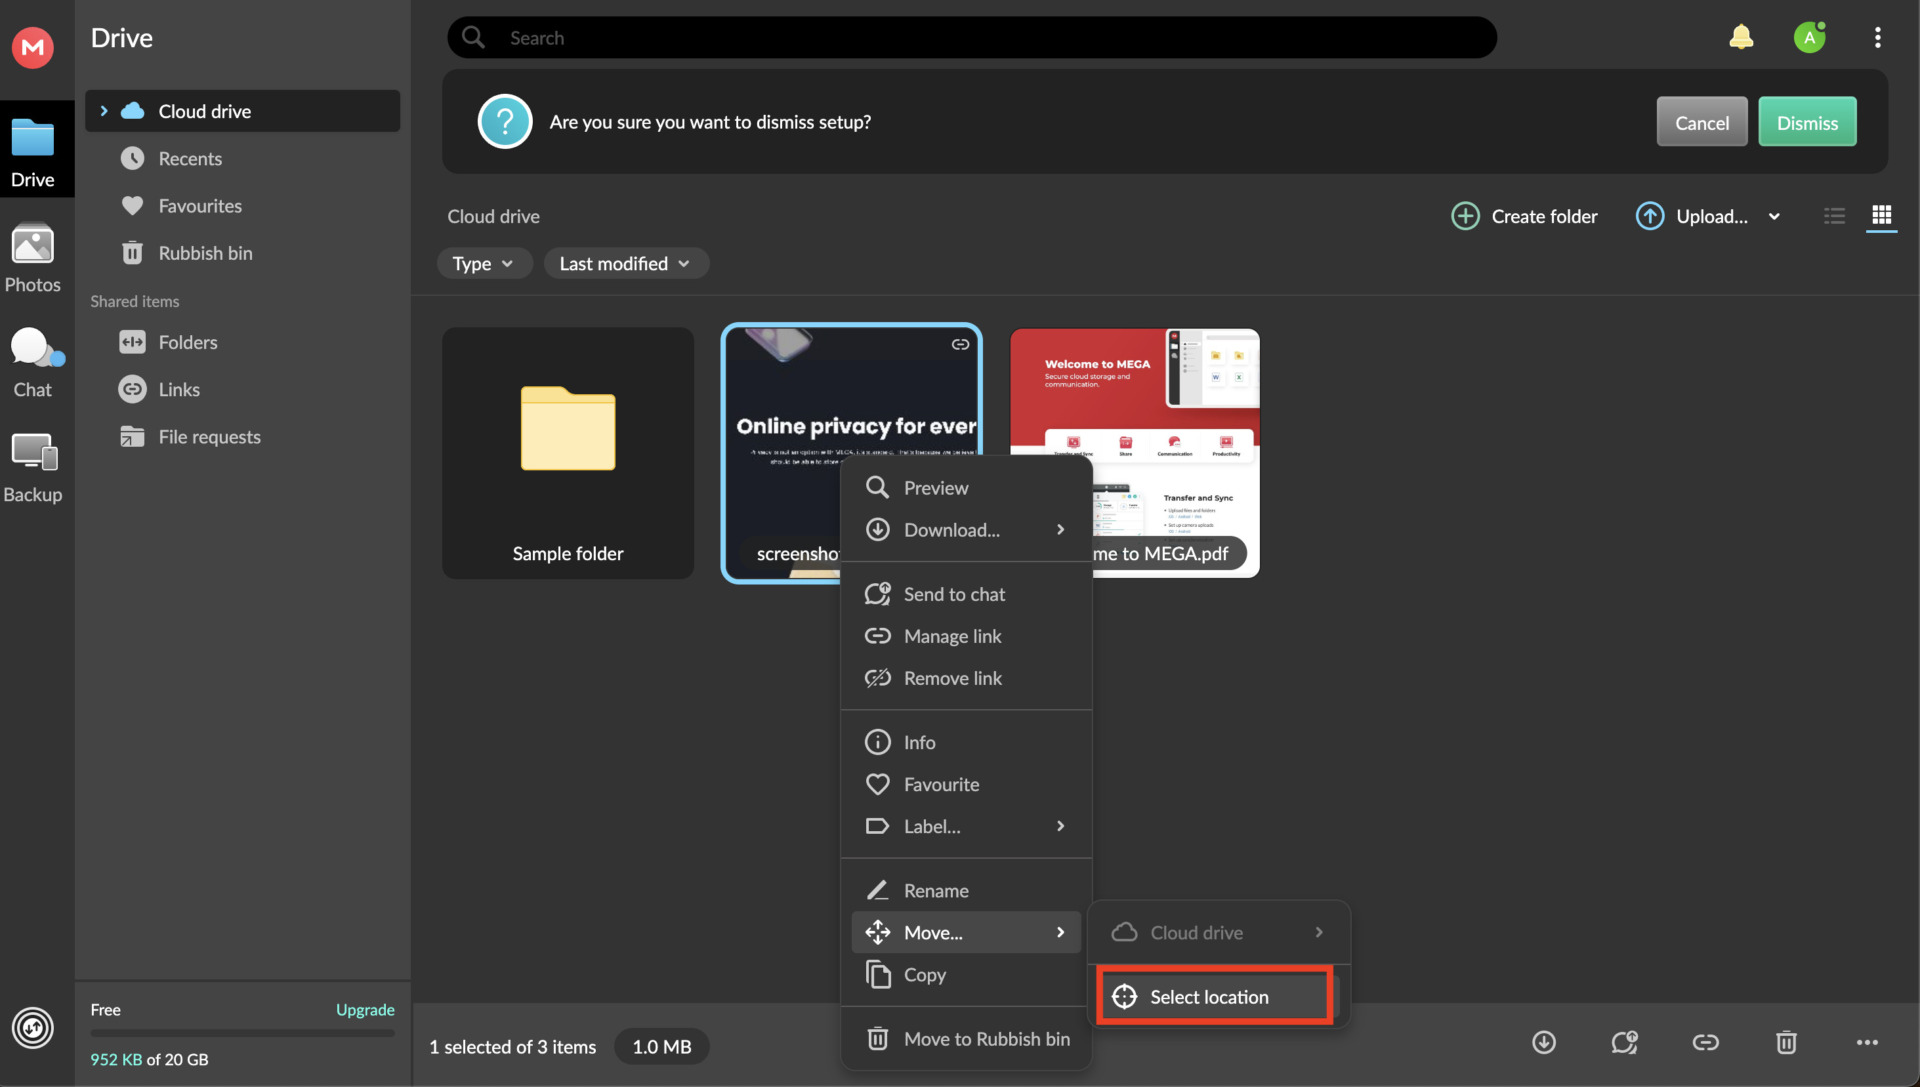Open the transfers icon at bottom left
This screenshot has width=1920, height=1087.
(33, 1027)
